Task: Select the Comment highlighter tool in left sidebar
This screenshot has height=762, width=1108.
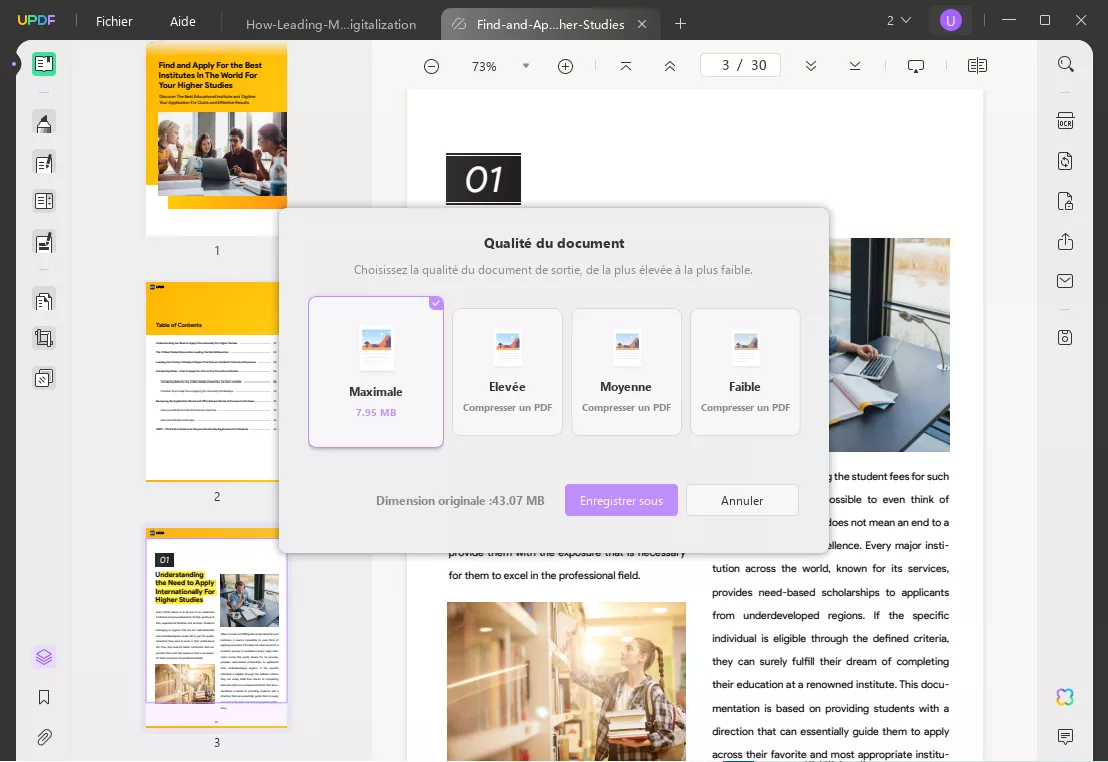Action: tap(44, 124)
